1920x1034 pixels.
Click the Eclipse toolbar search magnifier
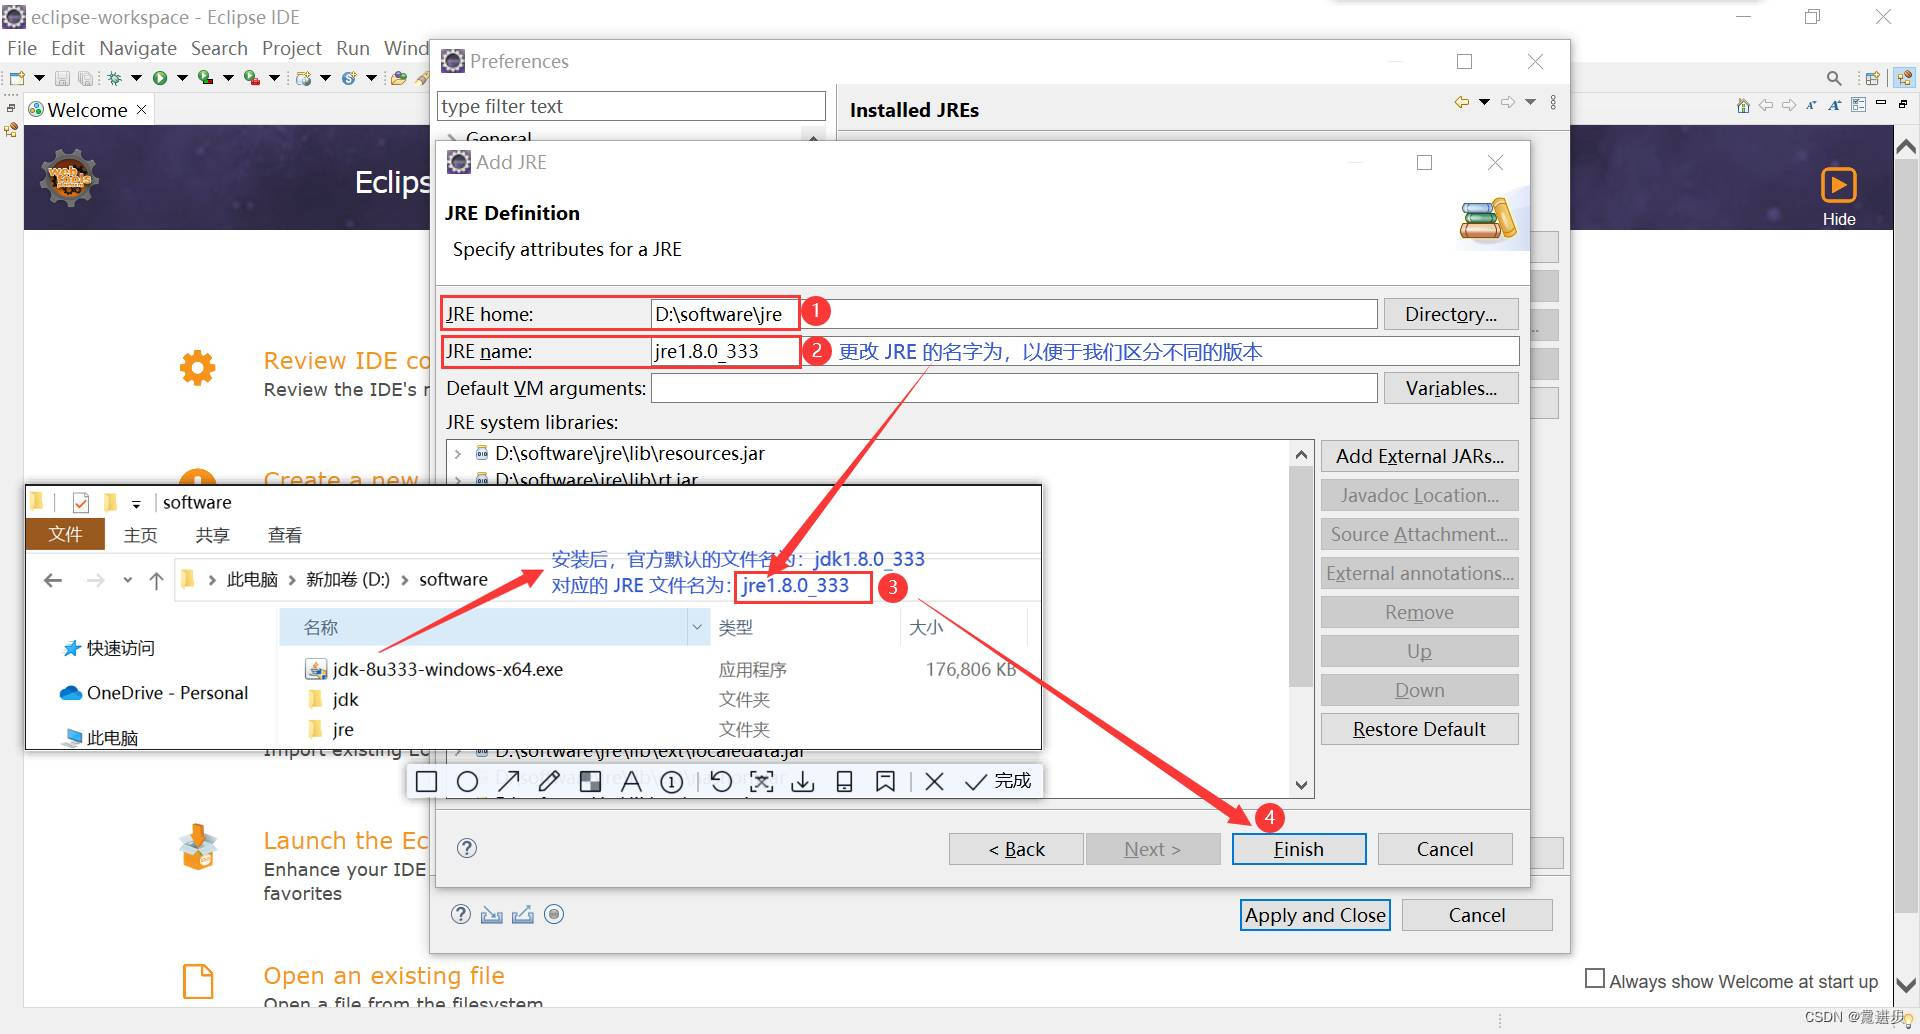(1834, 78)
